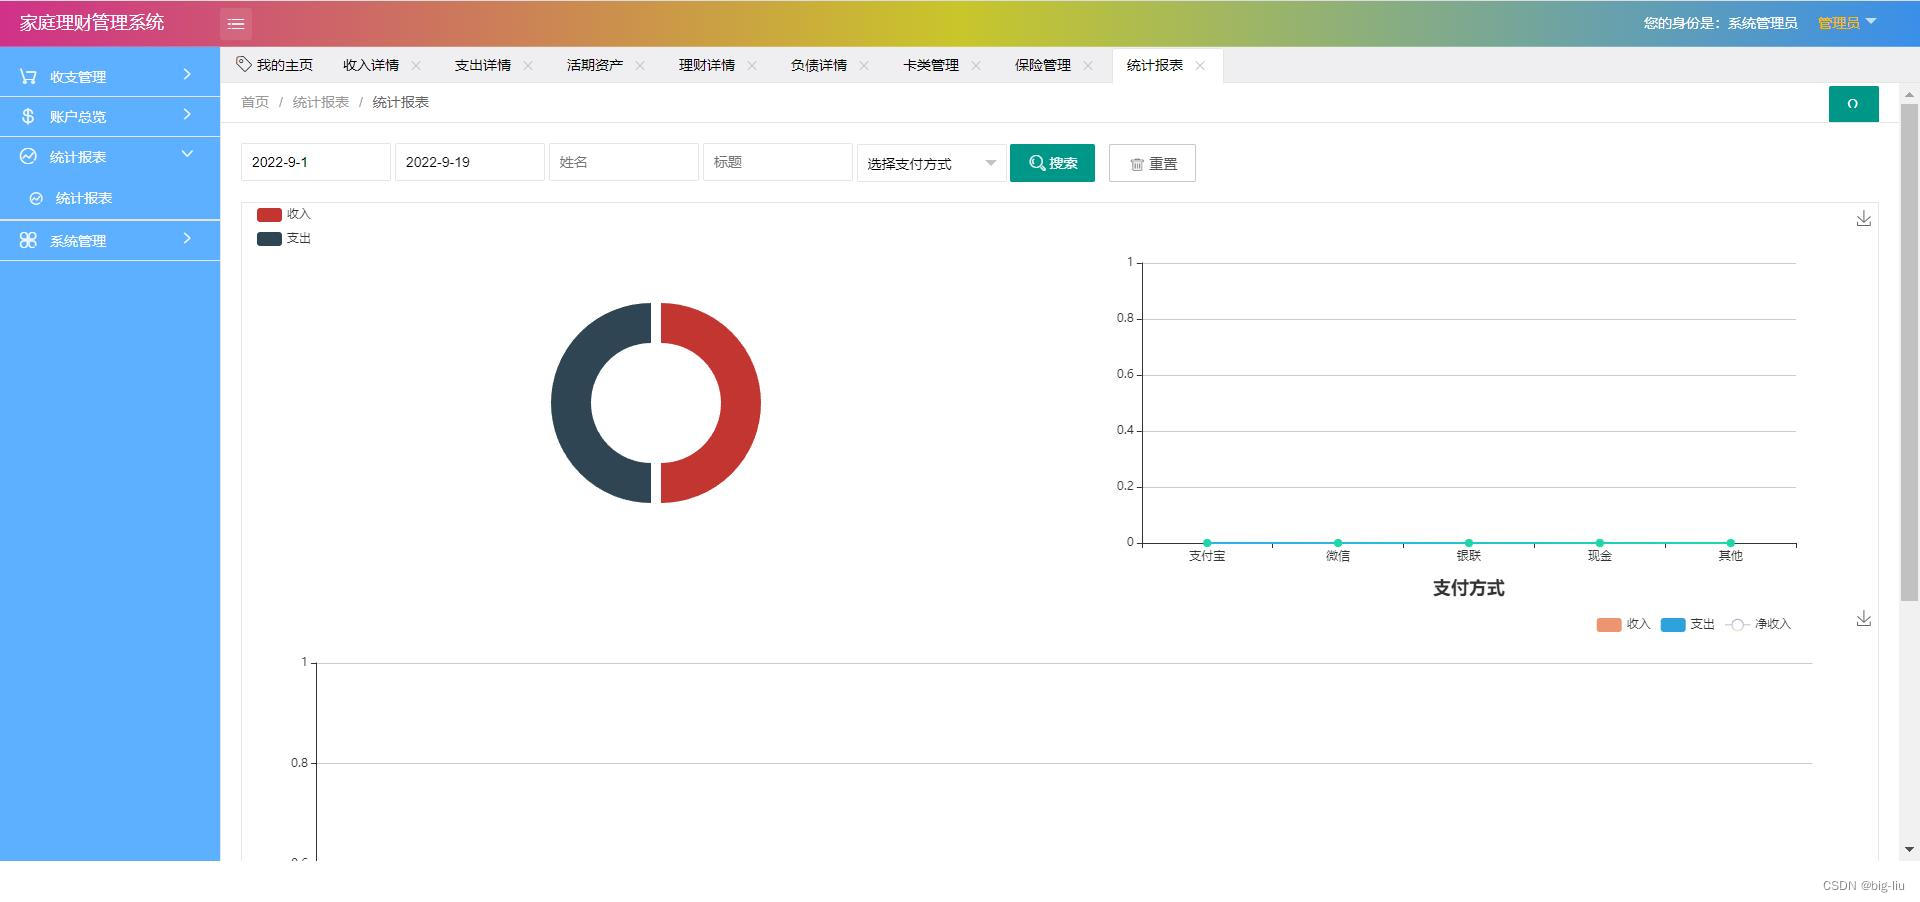Toggle the blue 支出 bar legend item
The width and height of the screenshot is (1920, 902).
tap(1688, 624)
